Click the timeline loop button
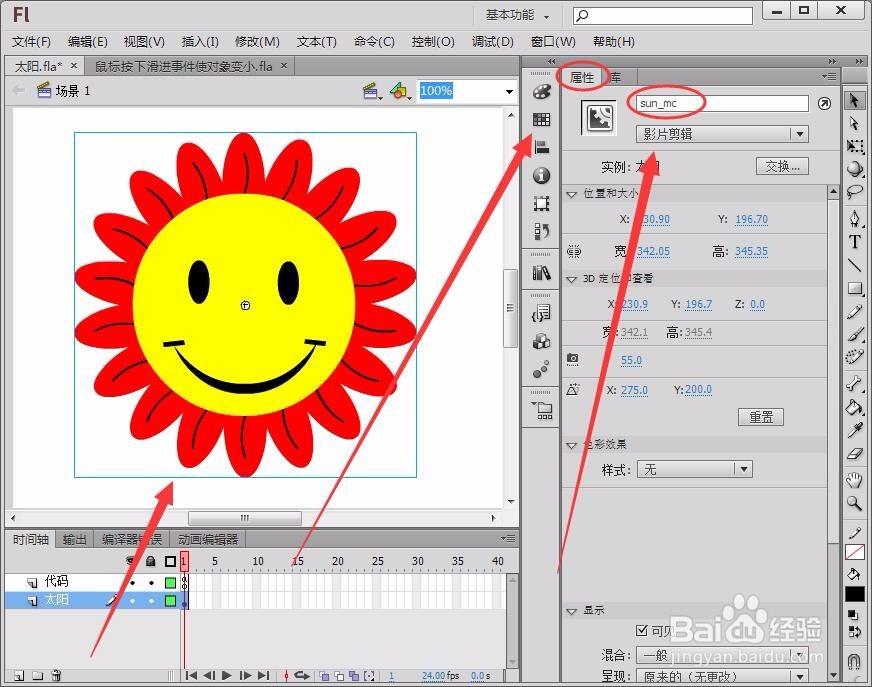872x687 pixels. click(x=301, y=675)
